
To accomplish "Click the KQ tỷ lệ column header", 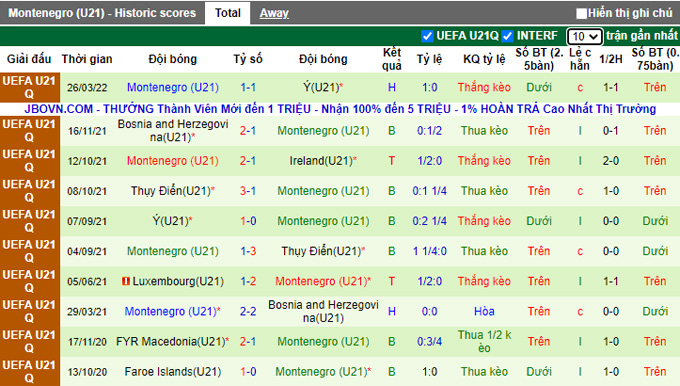I will 484,59.
